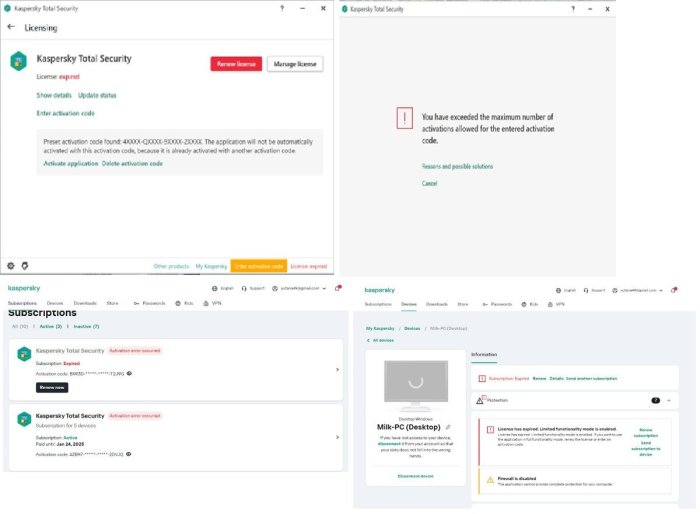Click the active subscription's product hexagon icon
Screen dimensions: 700x514
pos(24,419)
